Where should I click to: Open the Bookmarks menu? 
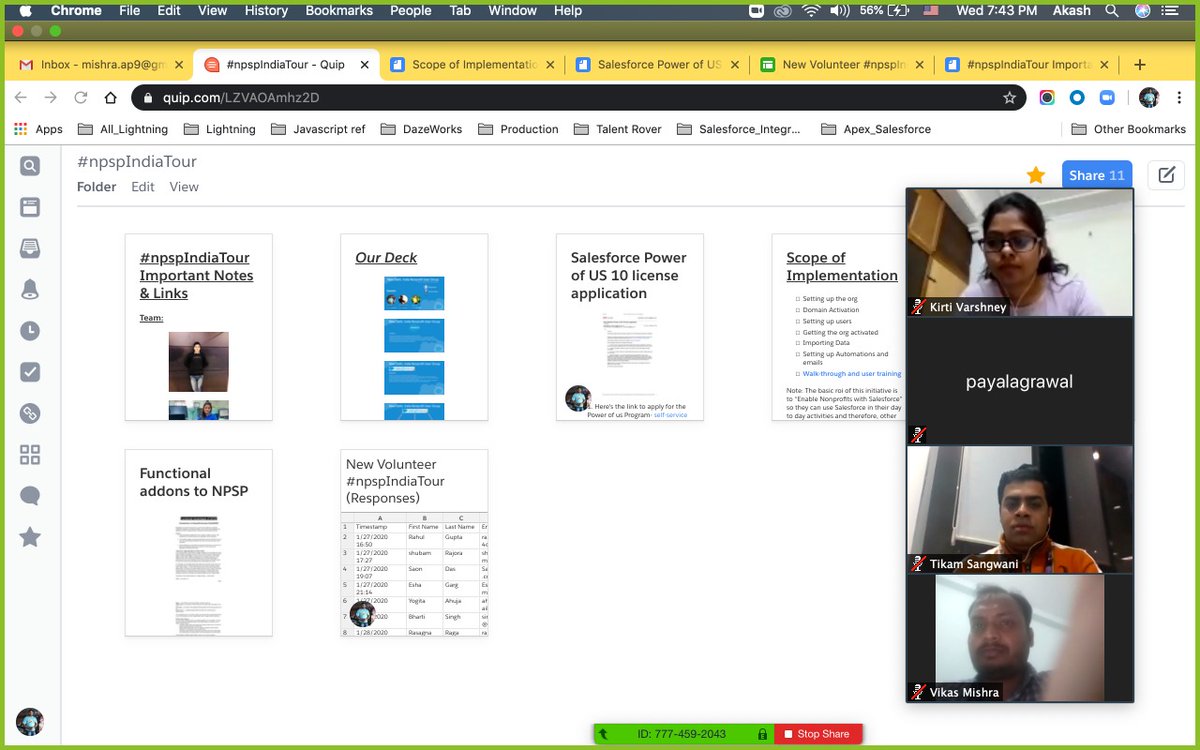tap(339, 10)
